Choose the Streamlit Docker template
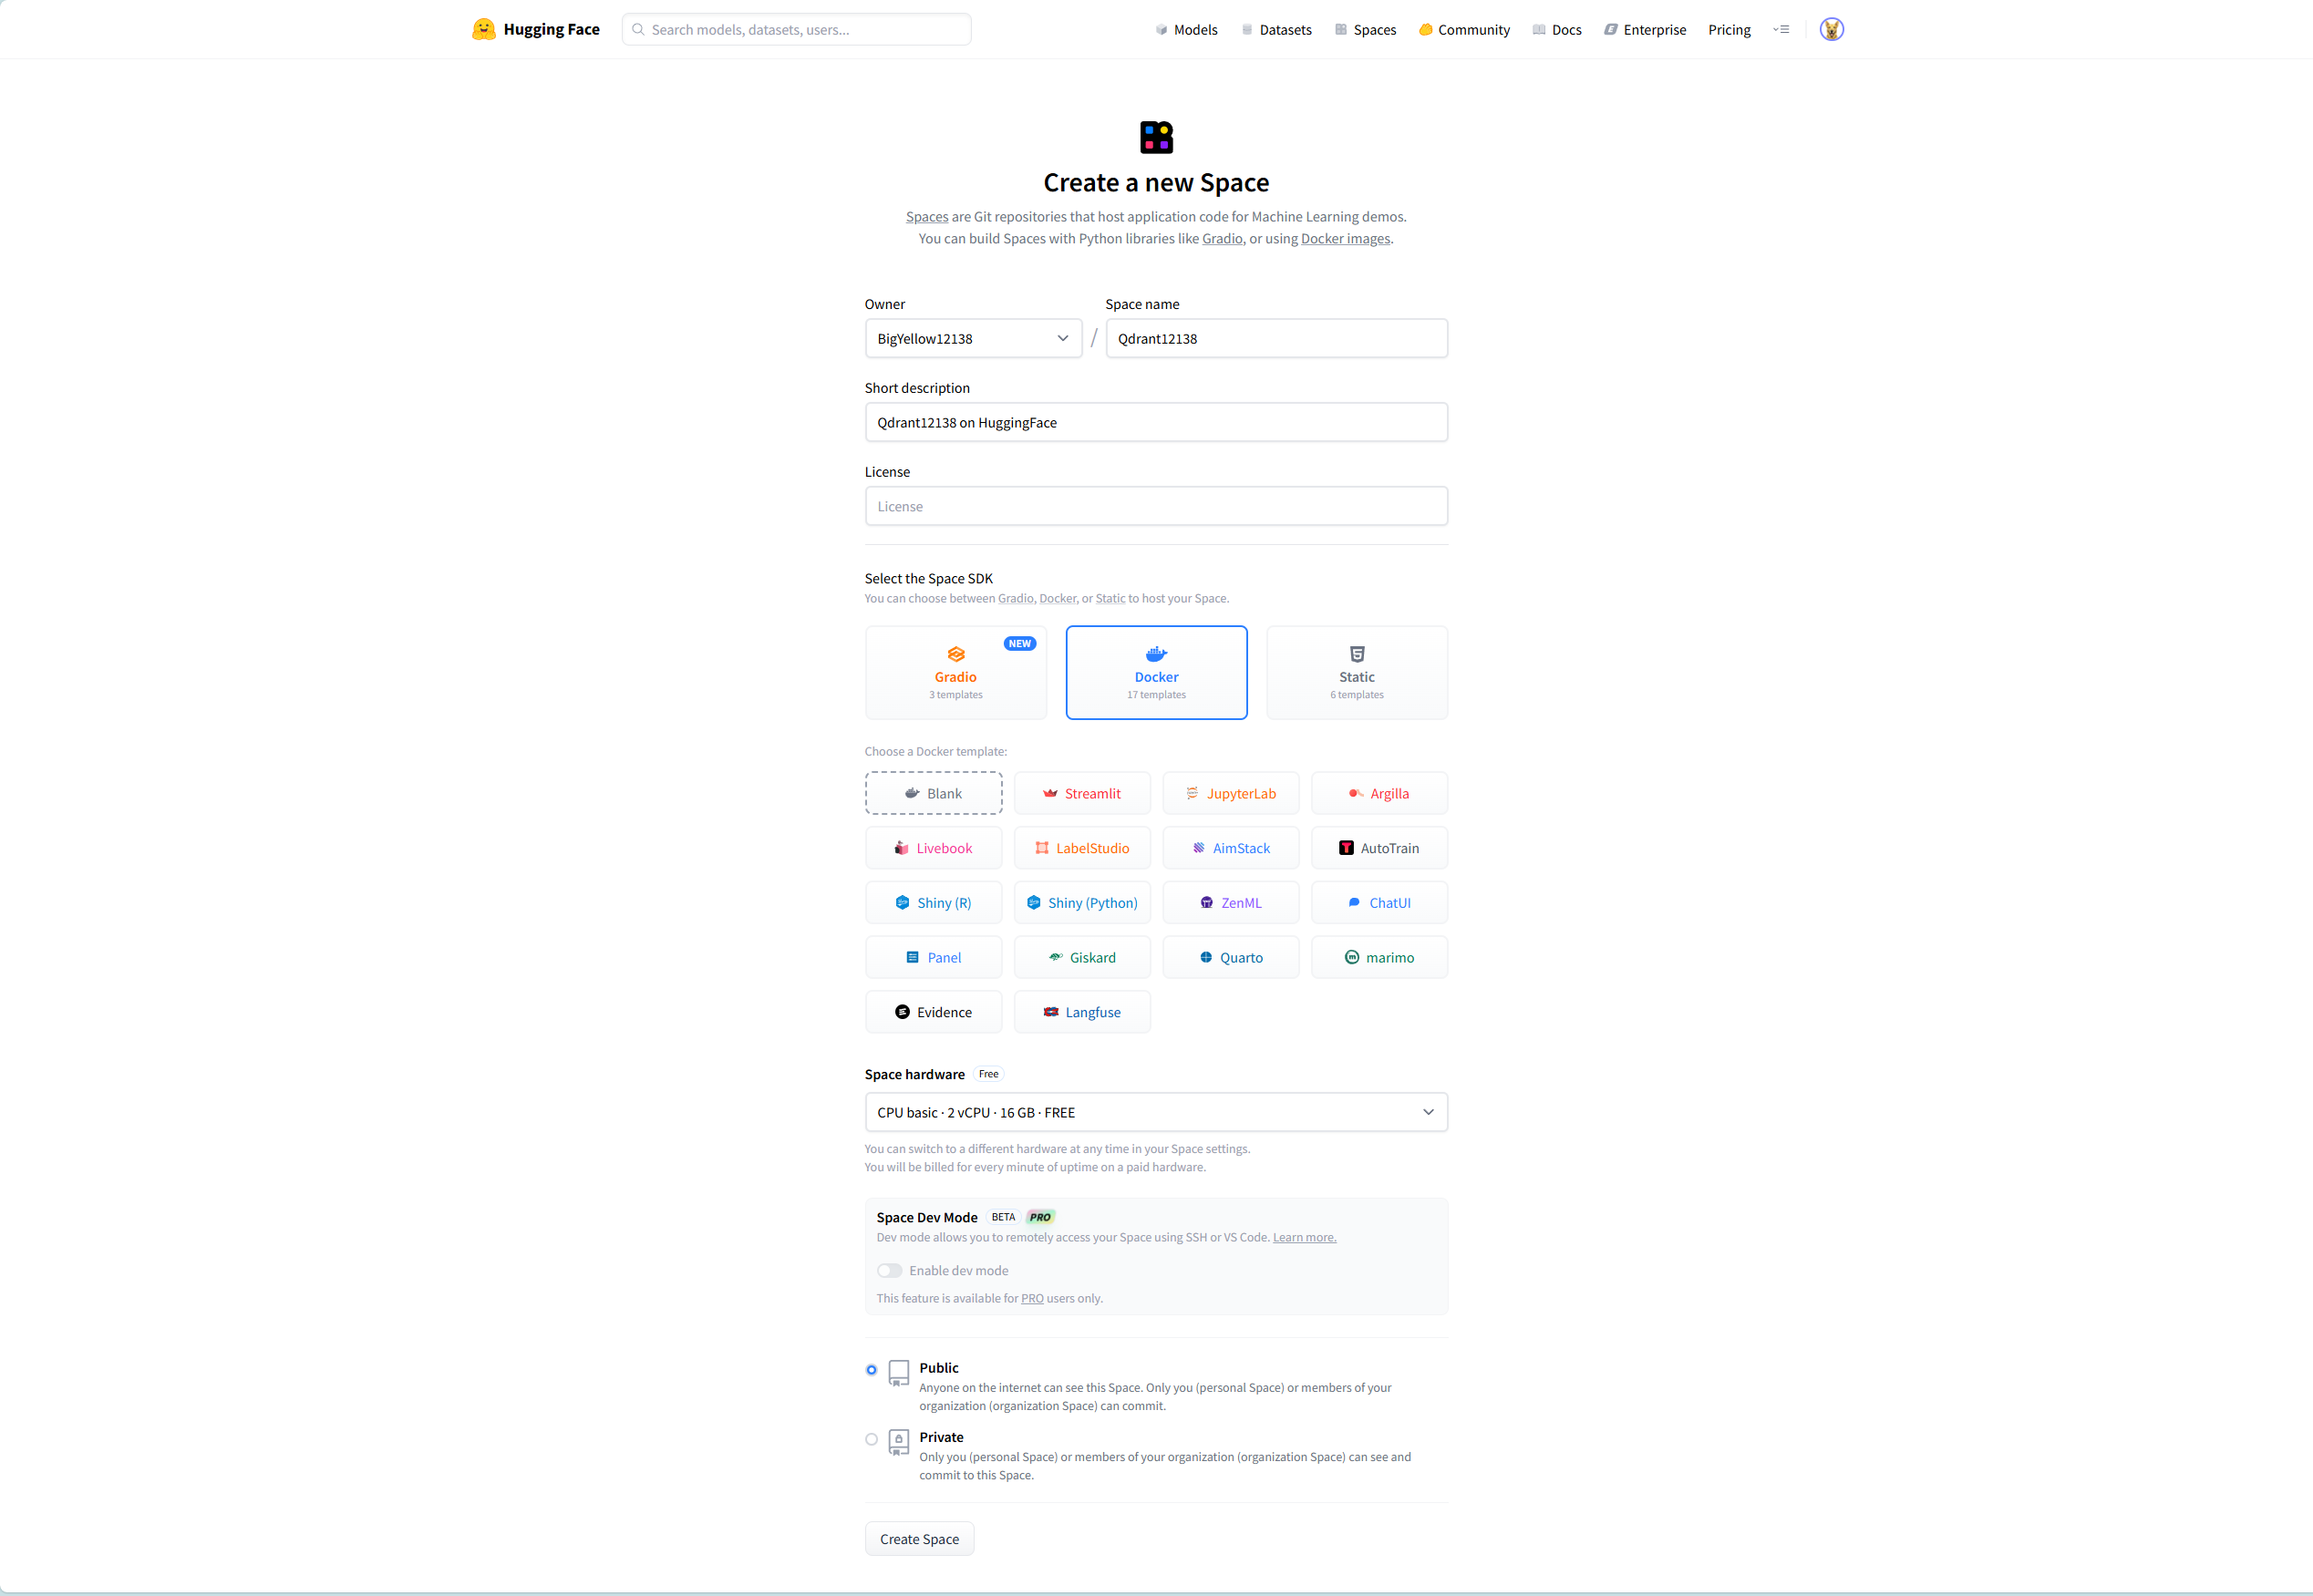The width and height of the screenshot is (2313, 1596). (1081, 793)
